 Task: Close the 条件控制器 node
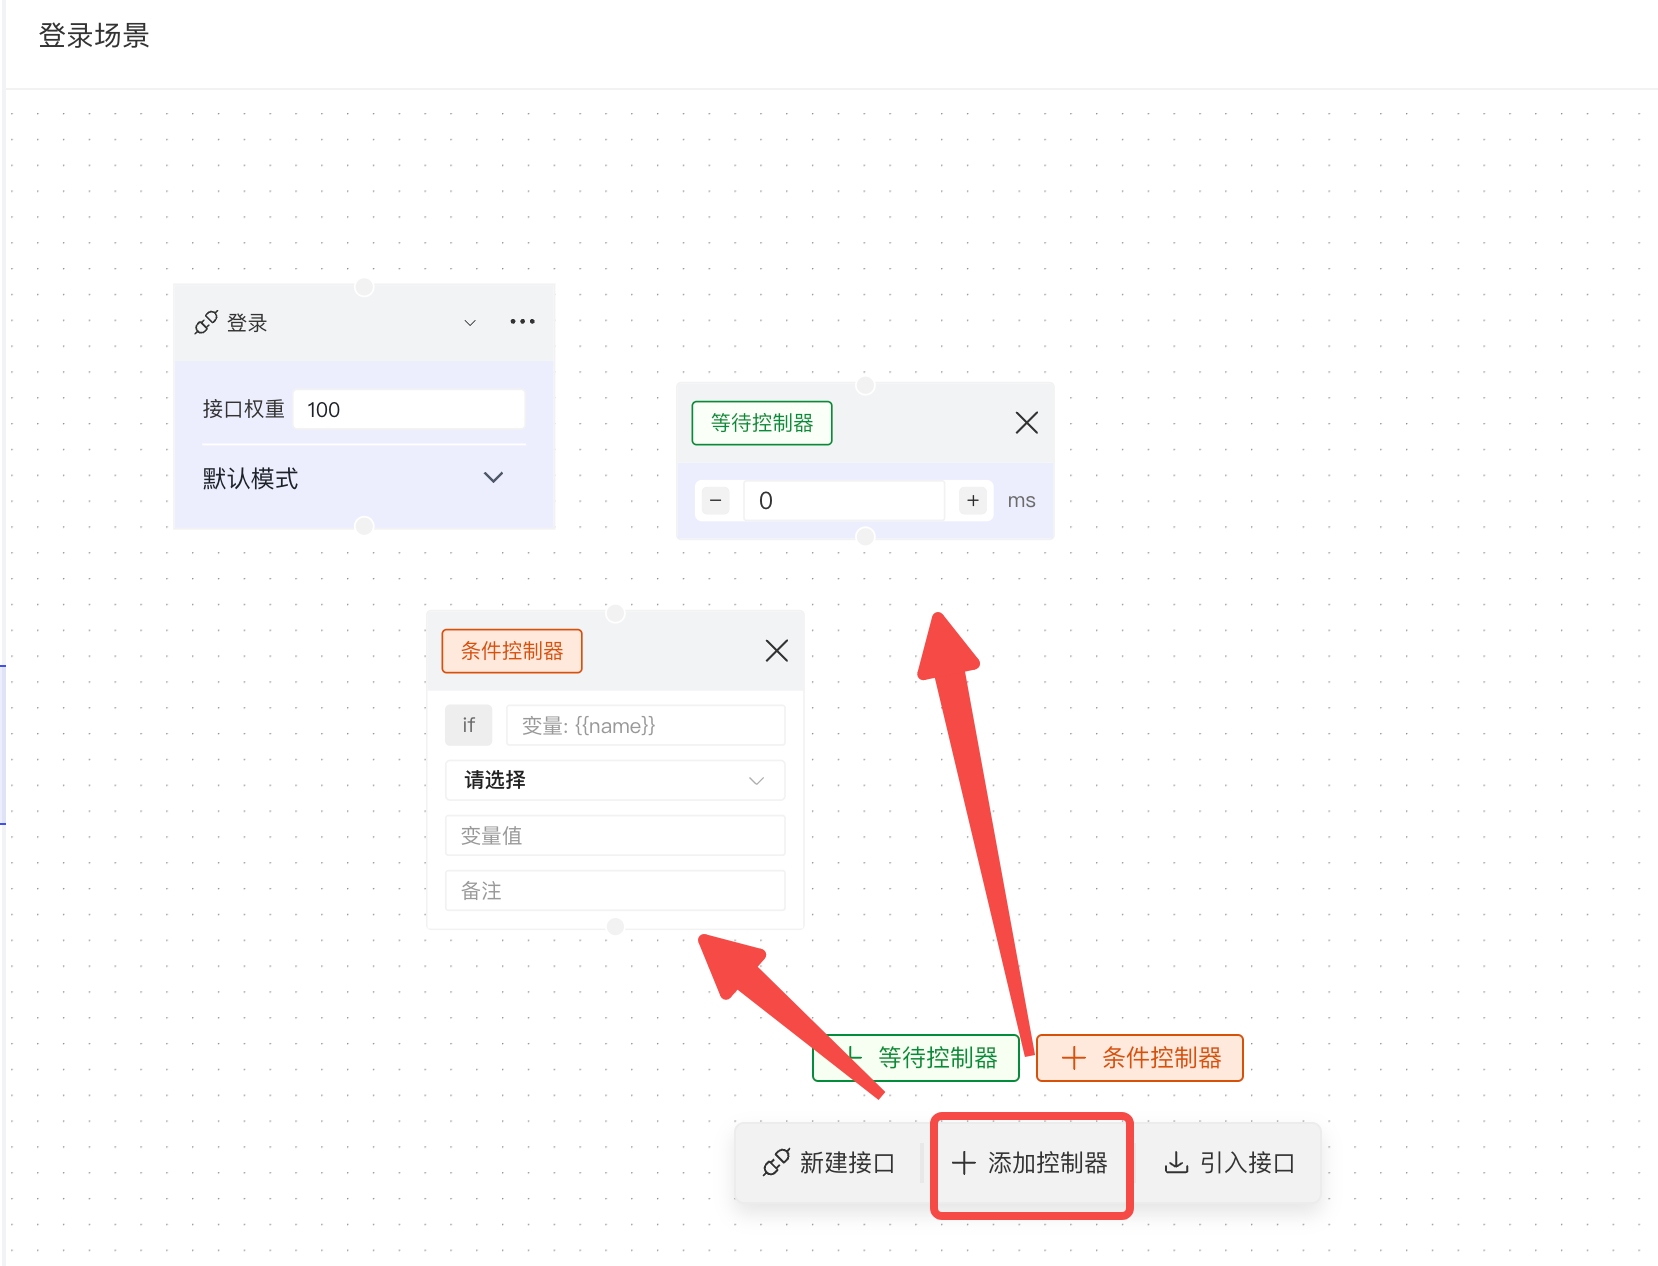tap(776, 651)
